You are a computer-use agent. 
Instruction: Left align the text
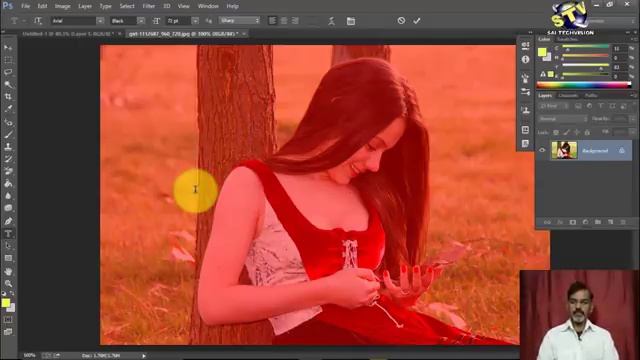273,20
